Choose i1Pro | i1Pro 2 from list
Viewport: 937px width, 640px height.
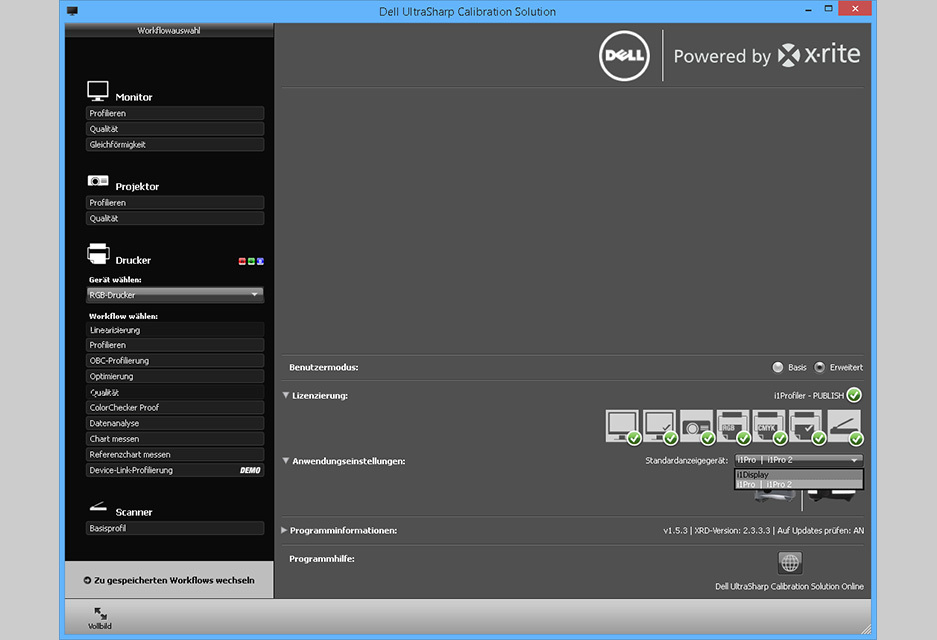[799, 484]
